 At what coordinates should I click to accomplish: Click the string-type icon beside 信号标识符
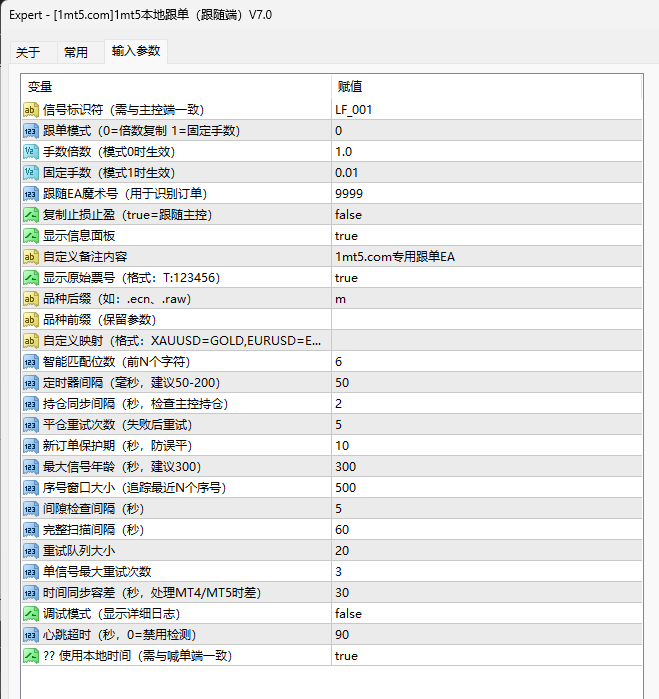pyautogui.click(x=30, y=110)
